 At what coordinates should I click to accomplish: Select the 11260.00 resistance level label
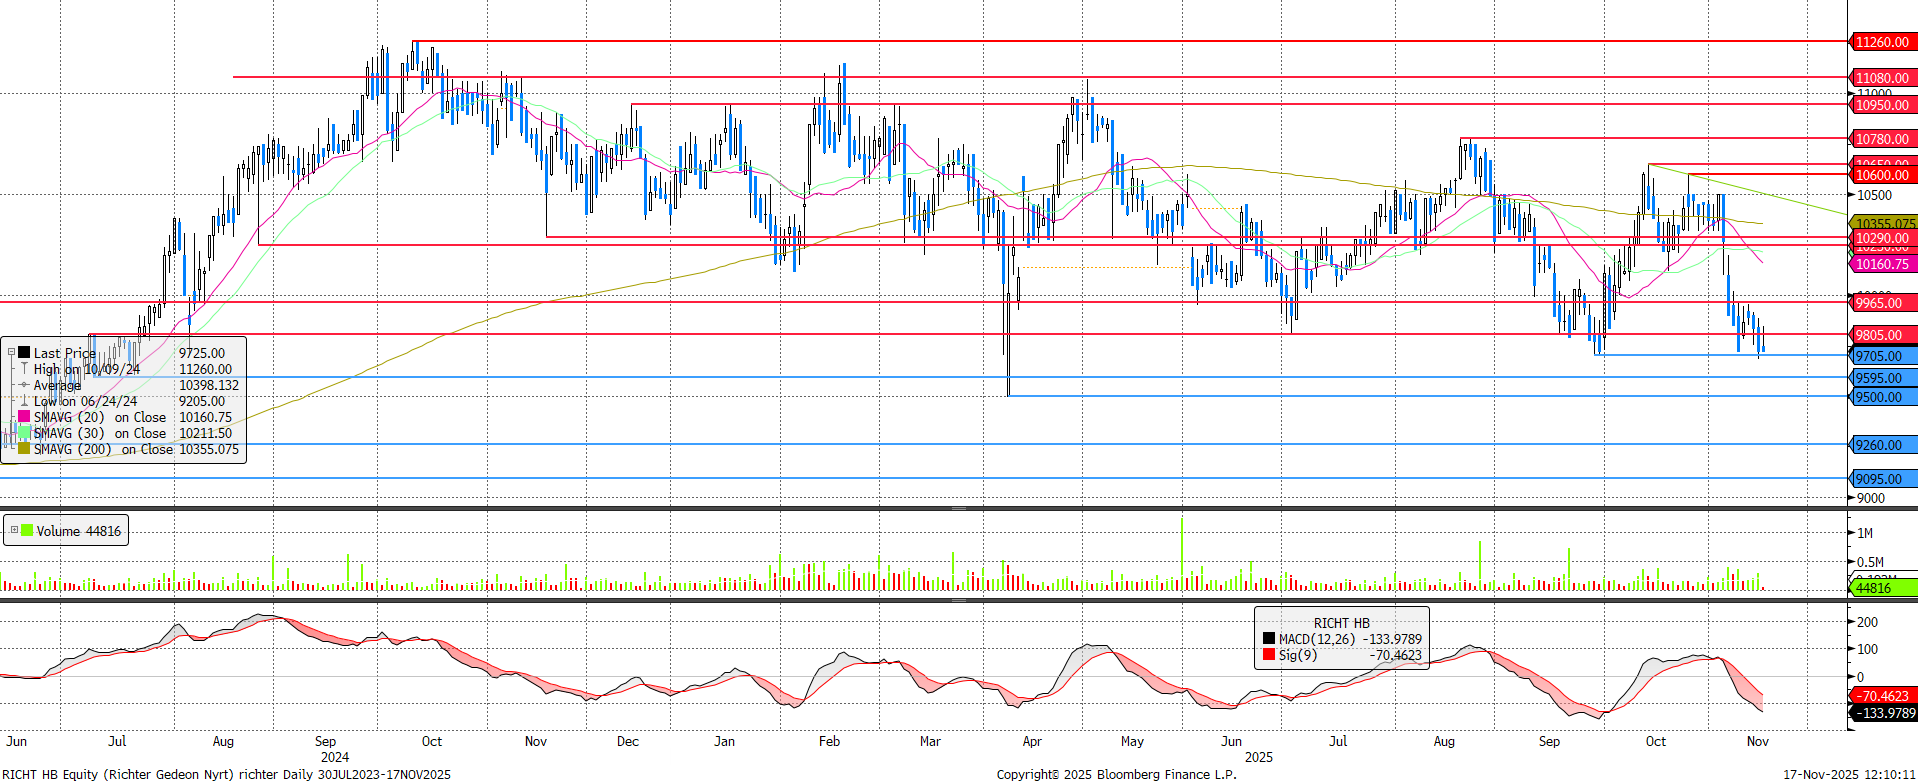(x=1882, y=42)
